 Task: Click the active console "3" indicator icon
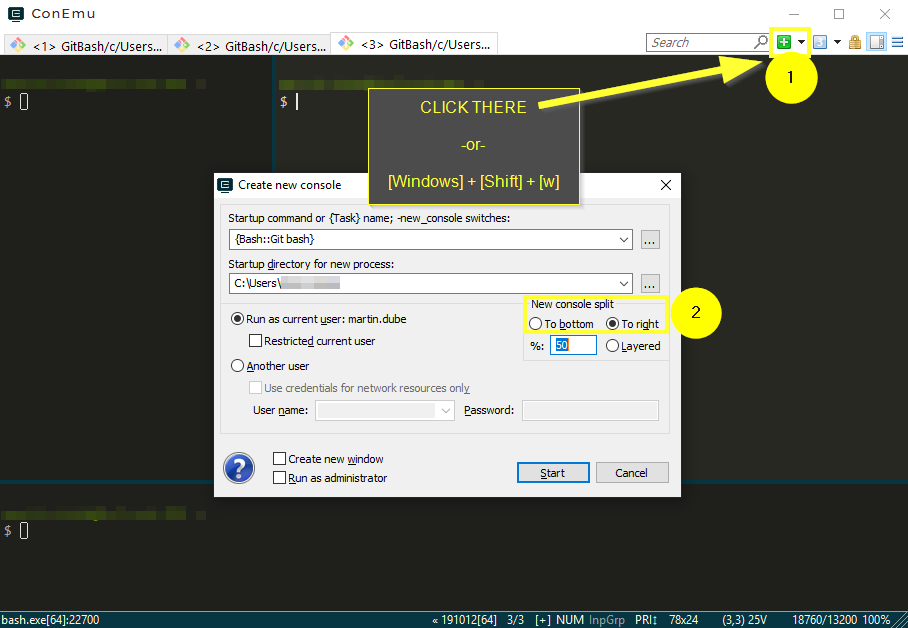(x=820, y=41)
